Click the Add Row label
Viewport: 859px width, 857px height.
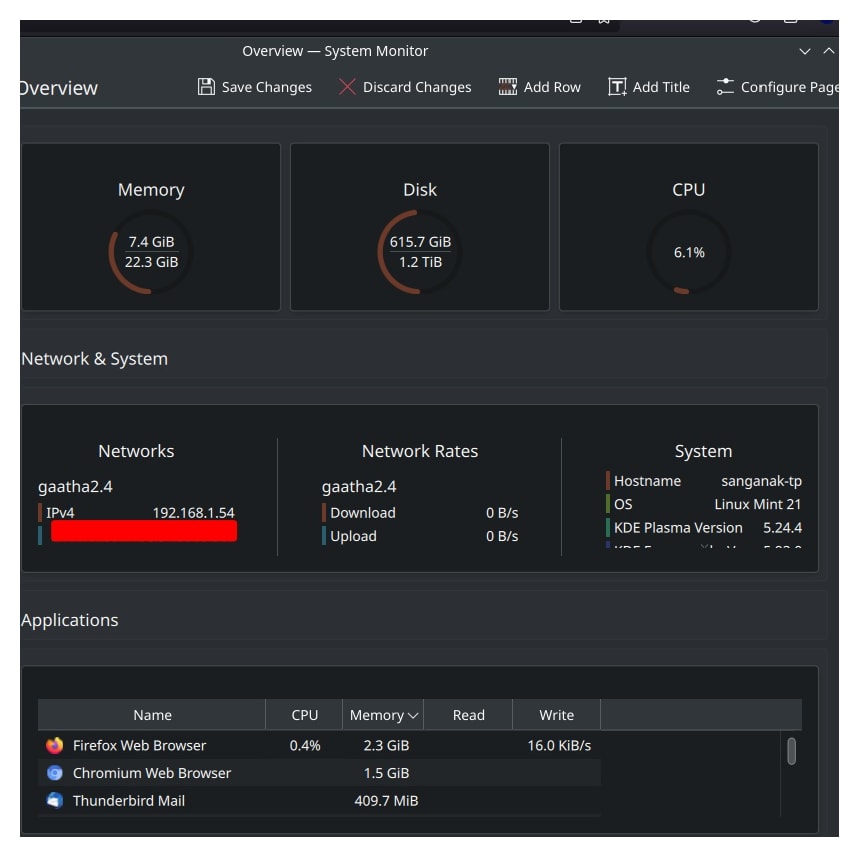pos(552,87)
